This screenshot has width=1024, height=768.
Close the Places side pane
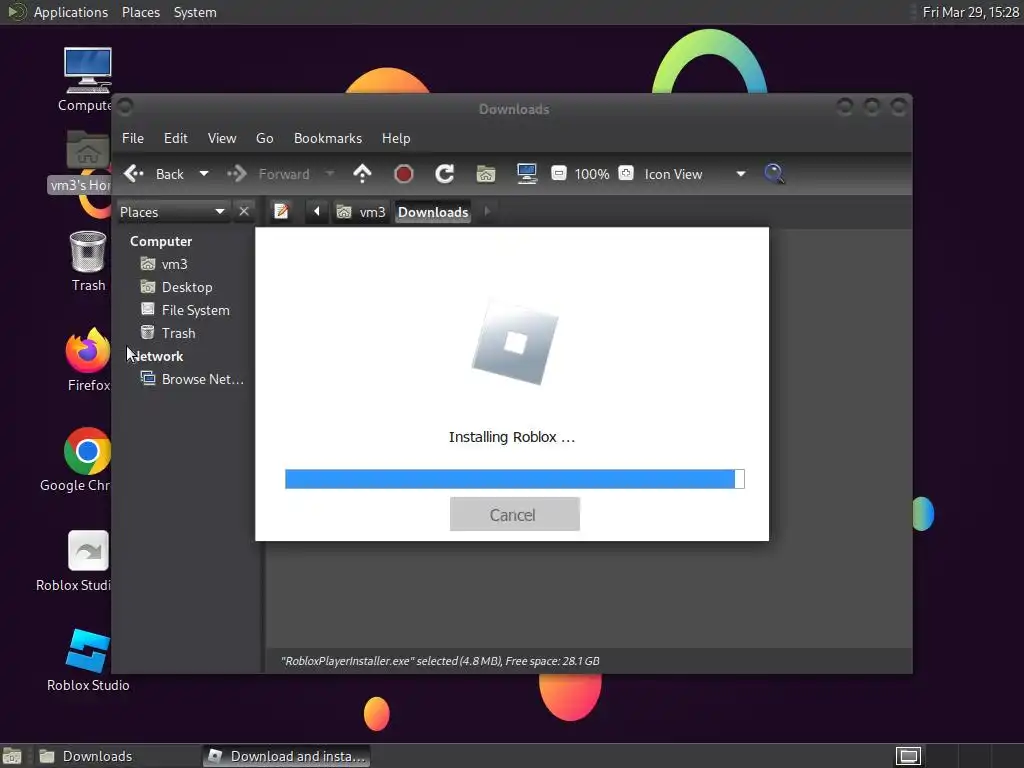[x=244, y=212]
